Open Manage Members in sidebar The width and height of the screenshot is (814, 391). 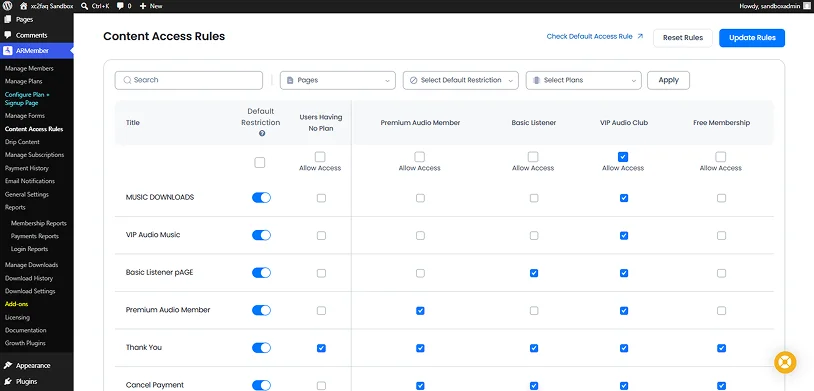(x=29, y=69)
